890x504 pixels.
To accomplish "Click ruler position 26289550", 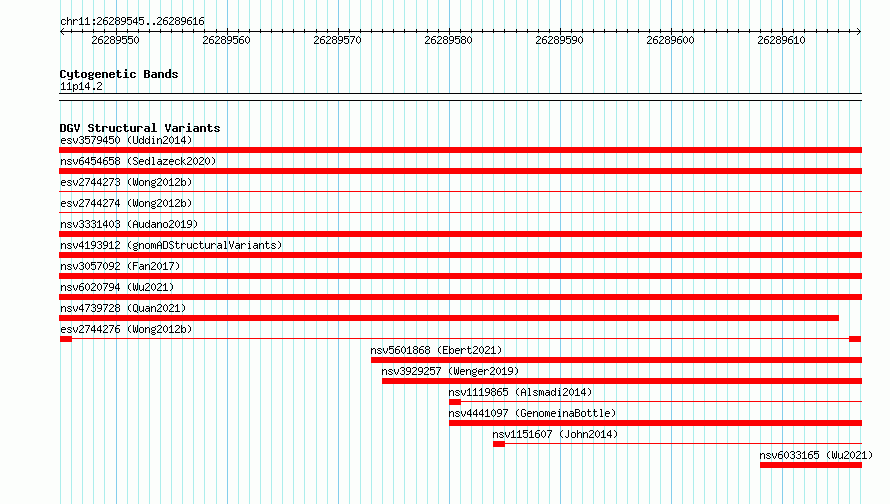I will (115, 40).
